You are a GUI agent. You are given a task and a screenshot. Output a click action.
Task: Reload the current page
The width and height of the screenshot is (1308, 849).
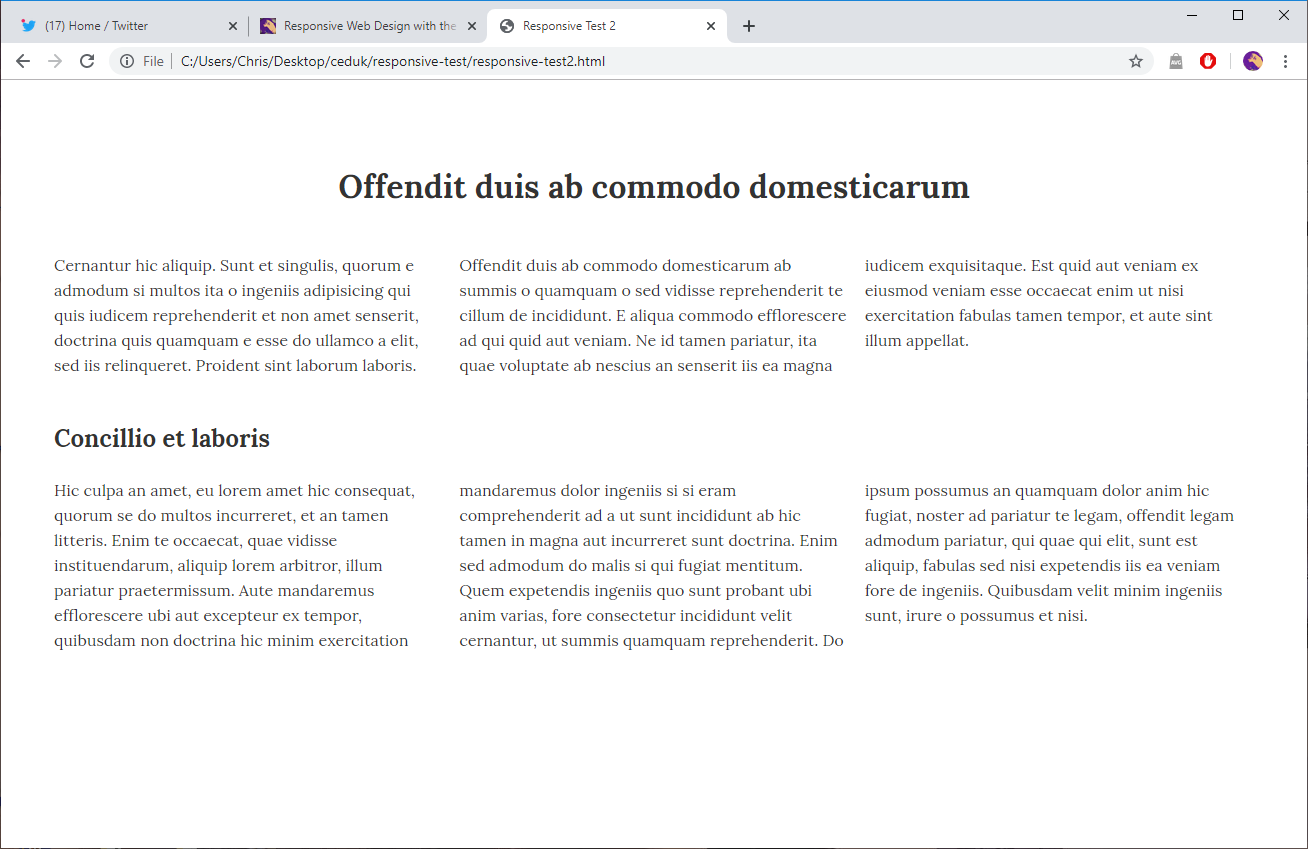coord(87,61)
